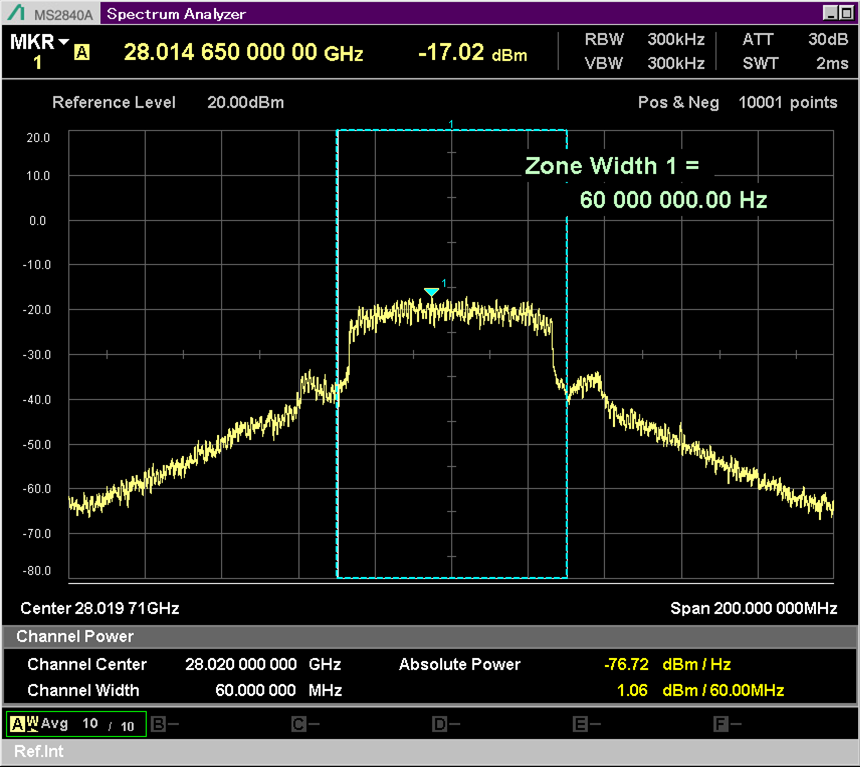Click the cyan marker 1 triangle on the trace
860x767 pixels.
pyautogui.click(x=431, y=292)
